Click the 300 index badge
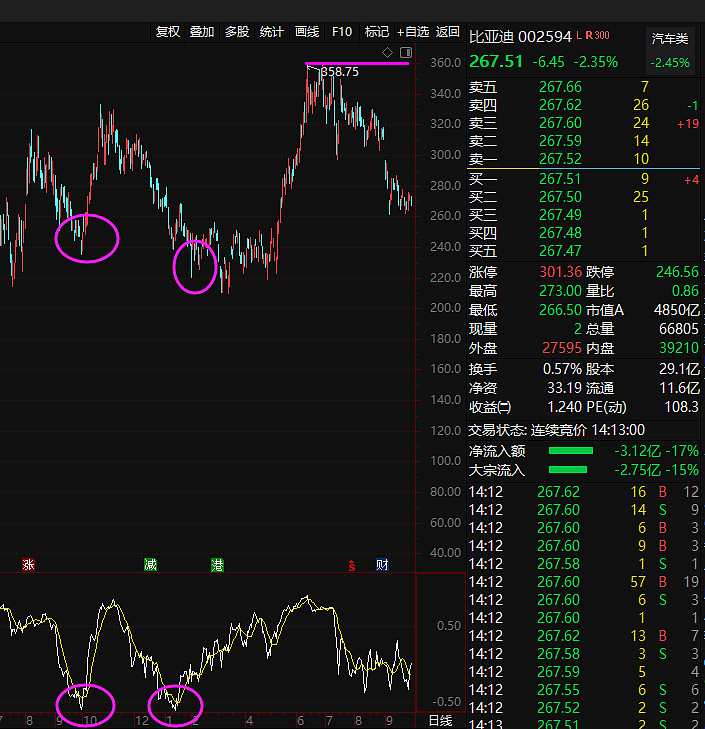The image size is (705, 729). click(x=602, y=35)
